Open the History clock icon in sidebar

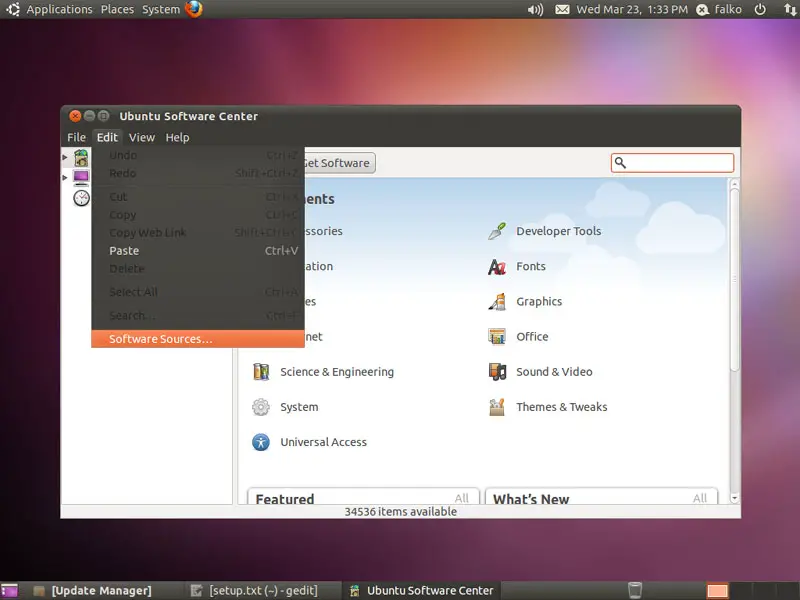click(81, 198)
